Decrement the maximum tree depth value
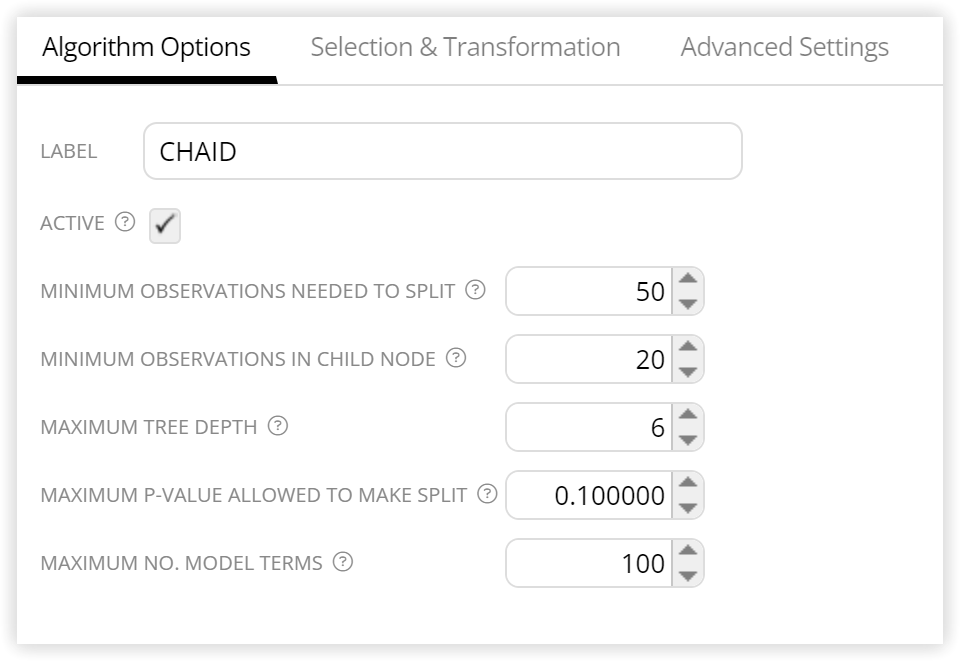 (688, 439)
